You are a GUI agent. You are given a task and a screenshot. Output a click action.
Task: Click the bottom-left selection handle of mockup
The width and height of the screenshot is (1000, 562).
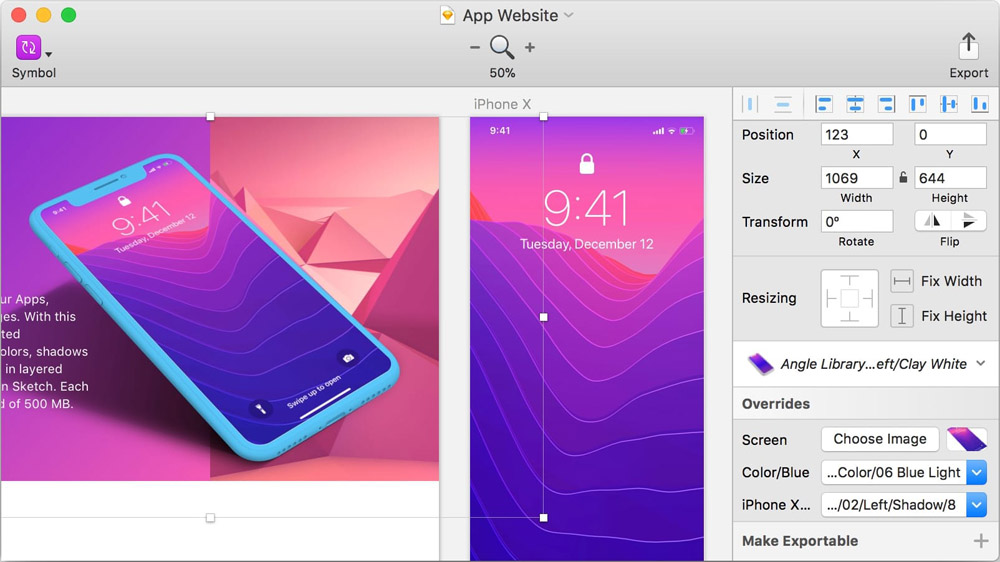210,518
